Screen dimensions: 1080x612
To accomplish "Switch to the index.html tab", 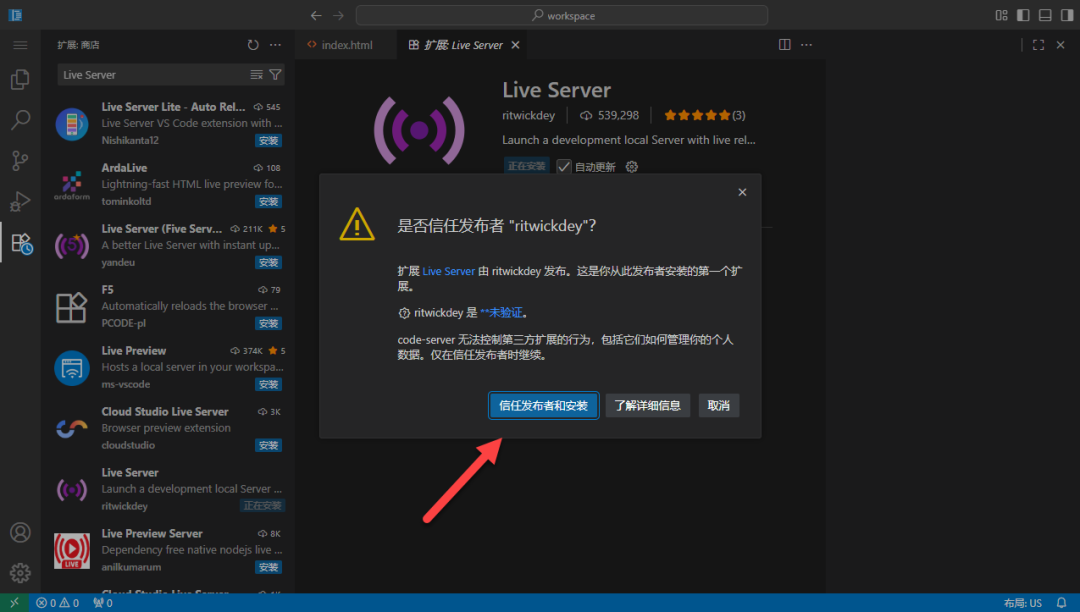I will [x=346, y=45].
